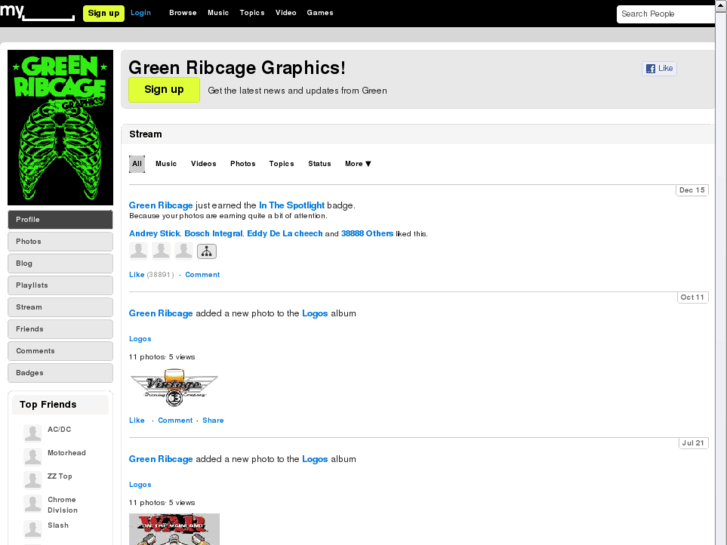Comment on the Oct 11 Logos photo post
The width and height of the screenshot is (727, 545).
(175, 420)
